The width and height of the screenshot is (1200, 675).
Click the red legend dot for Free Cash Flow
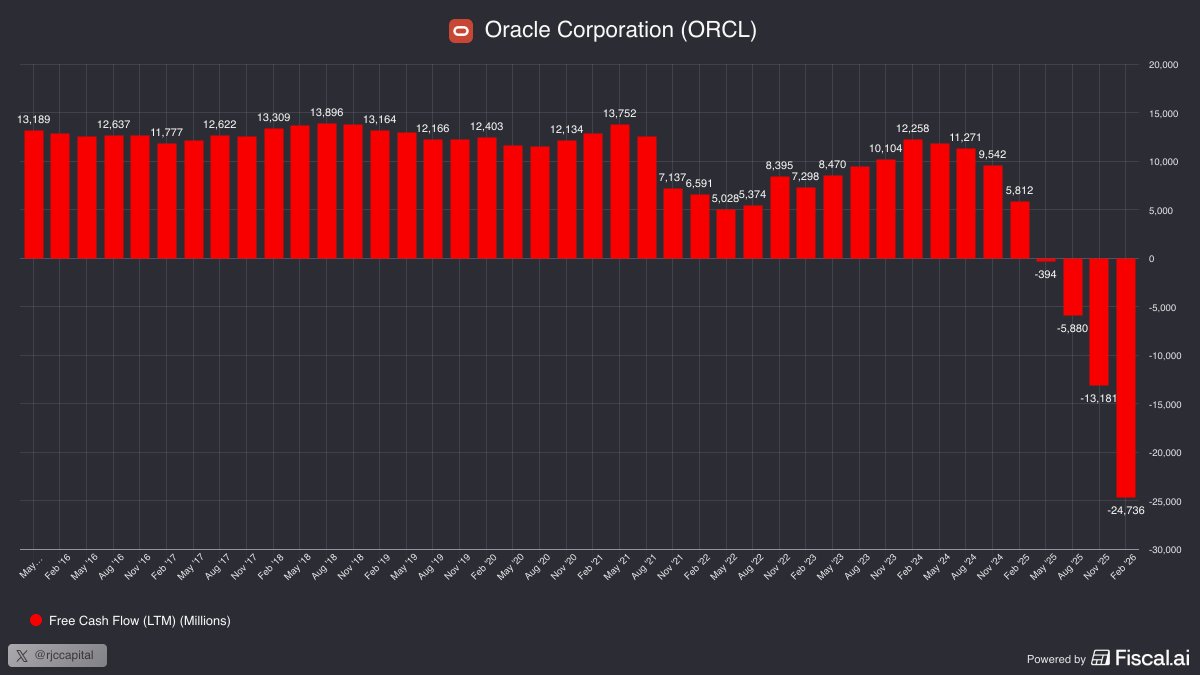coord(36,620)
